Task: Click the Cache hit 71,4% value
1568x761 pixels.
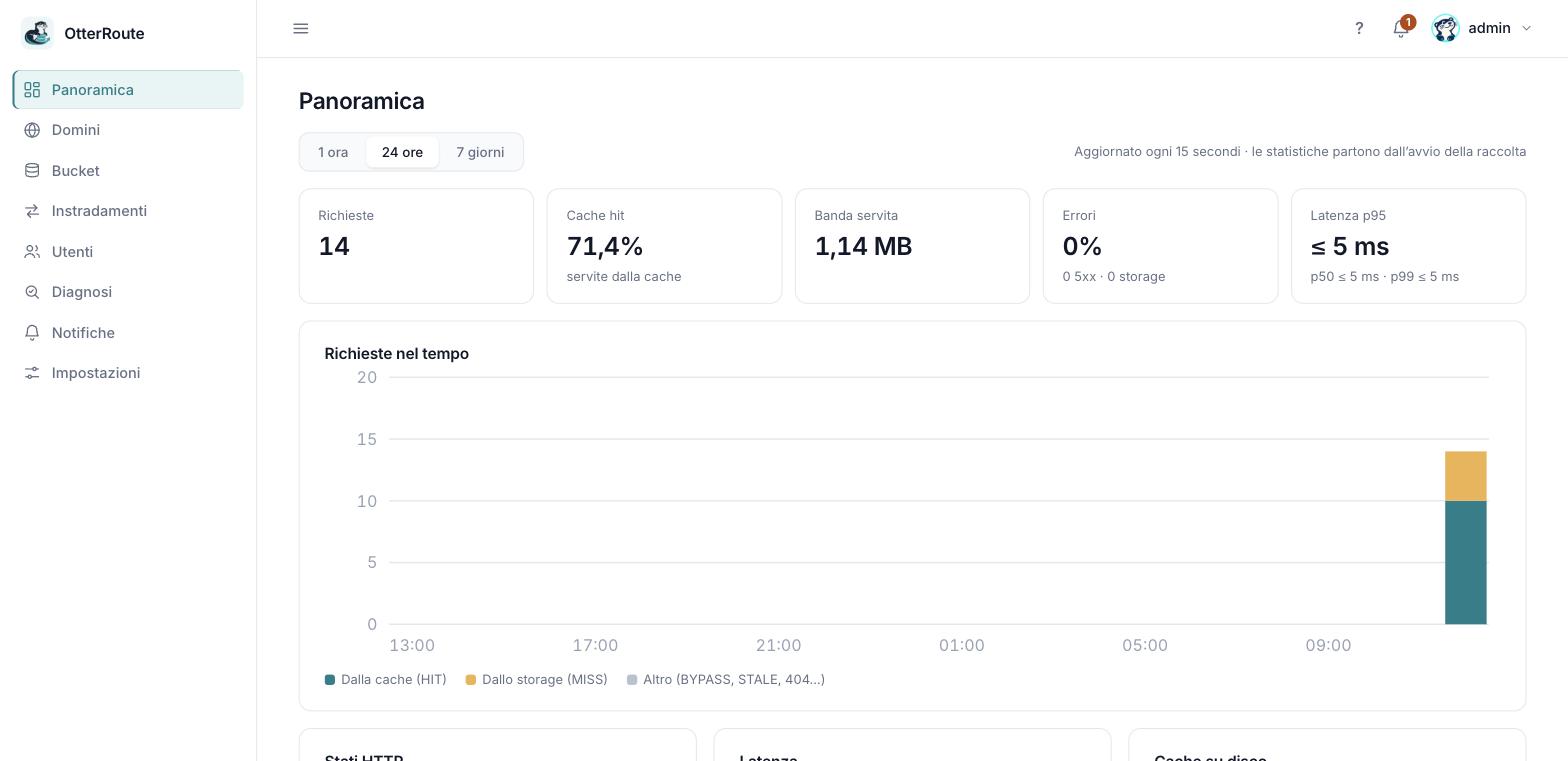Action: pos(605,247)
